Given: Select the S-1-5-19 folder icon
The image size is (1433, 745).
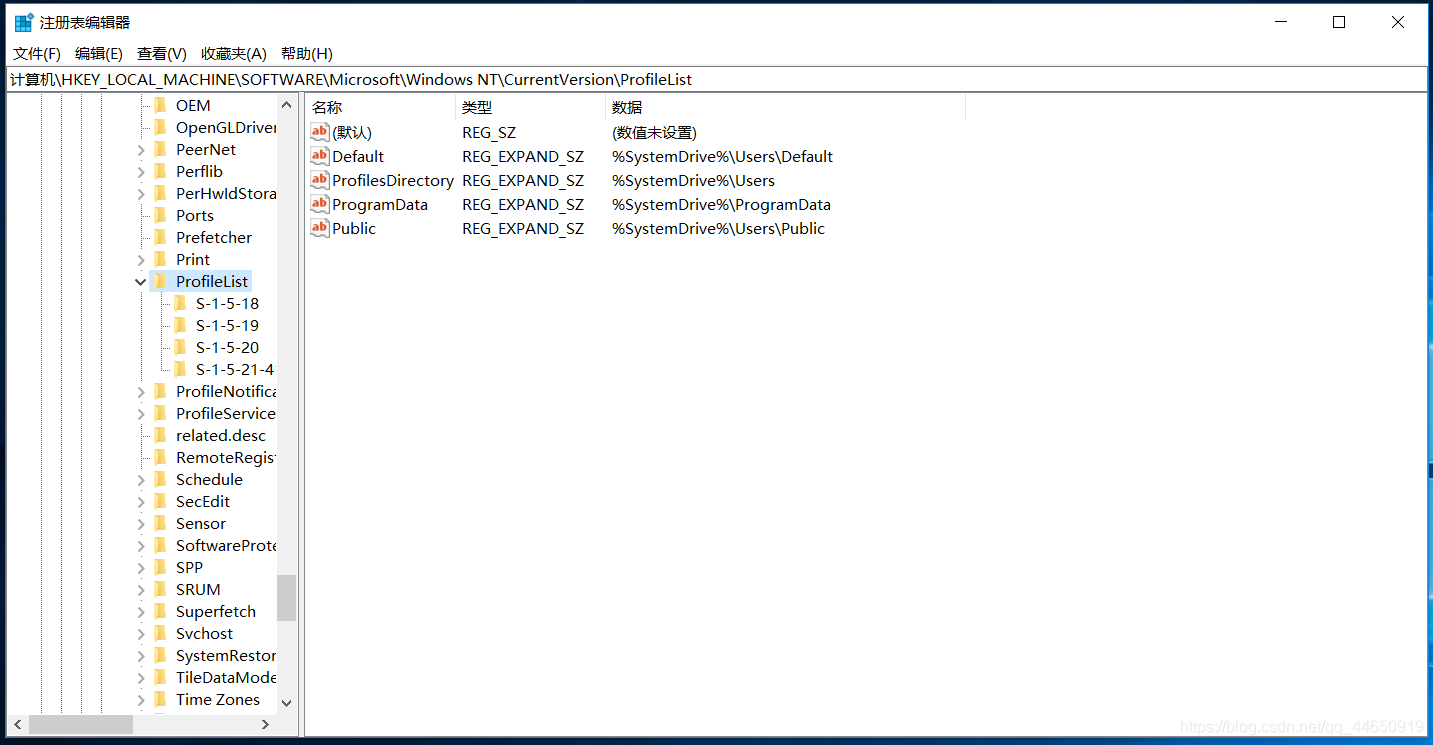Looking at the screenshot, I should pyautogui.click(x=180, y=325).
